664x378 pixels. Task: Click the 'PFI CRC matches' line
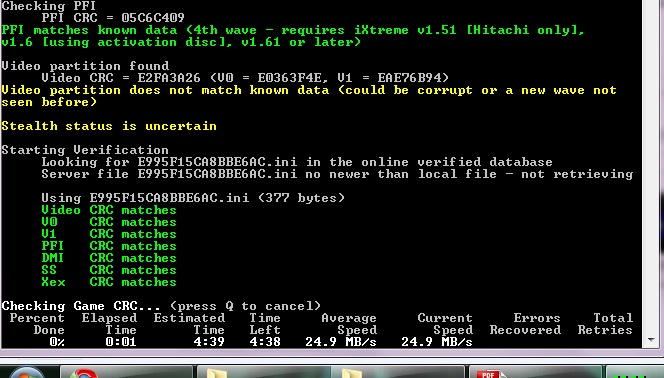109,246
